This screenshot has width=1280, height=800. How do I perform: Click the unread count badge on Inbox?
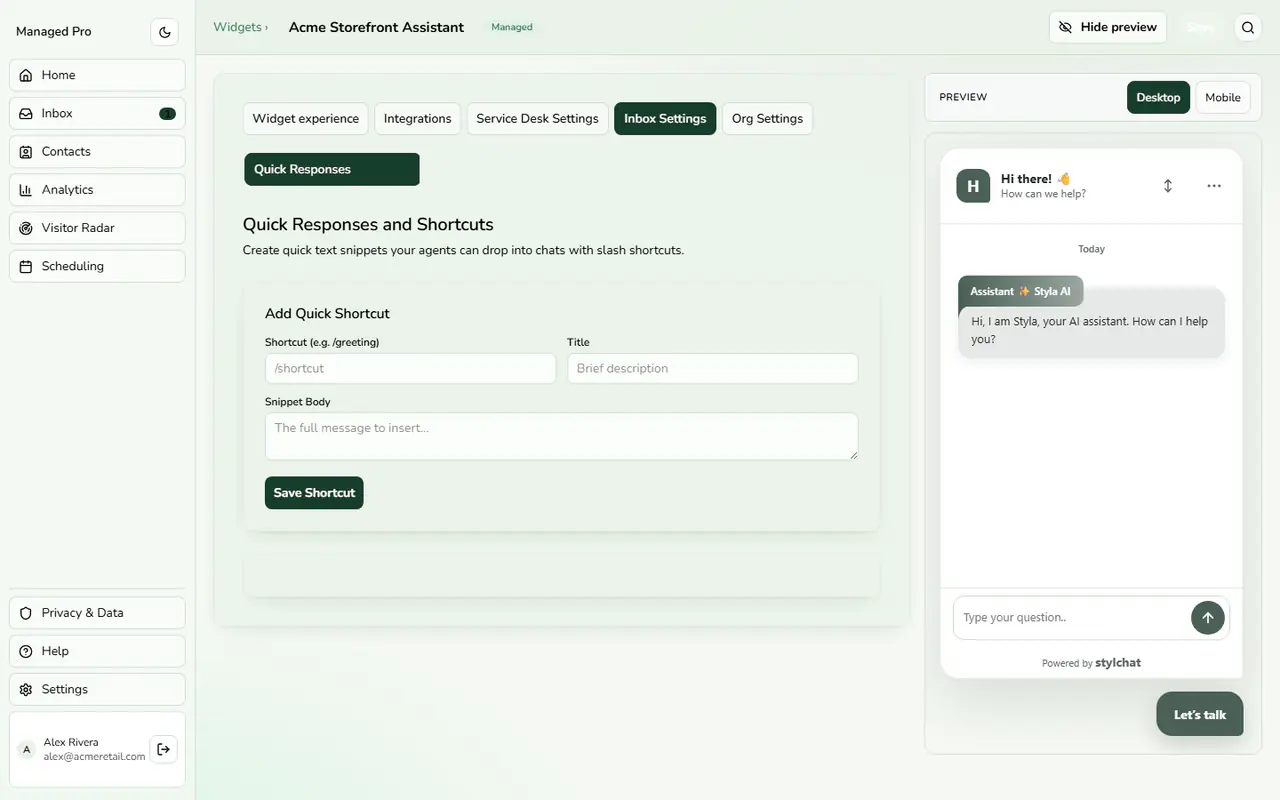click(167, 114)
